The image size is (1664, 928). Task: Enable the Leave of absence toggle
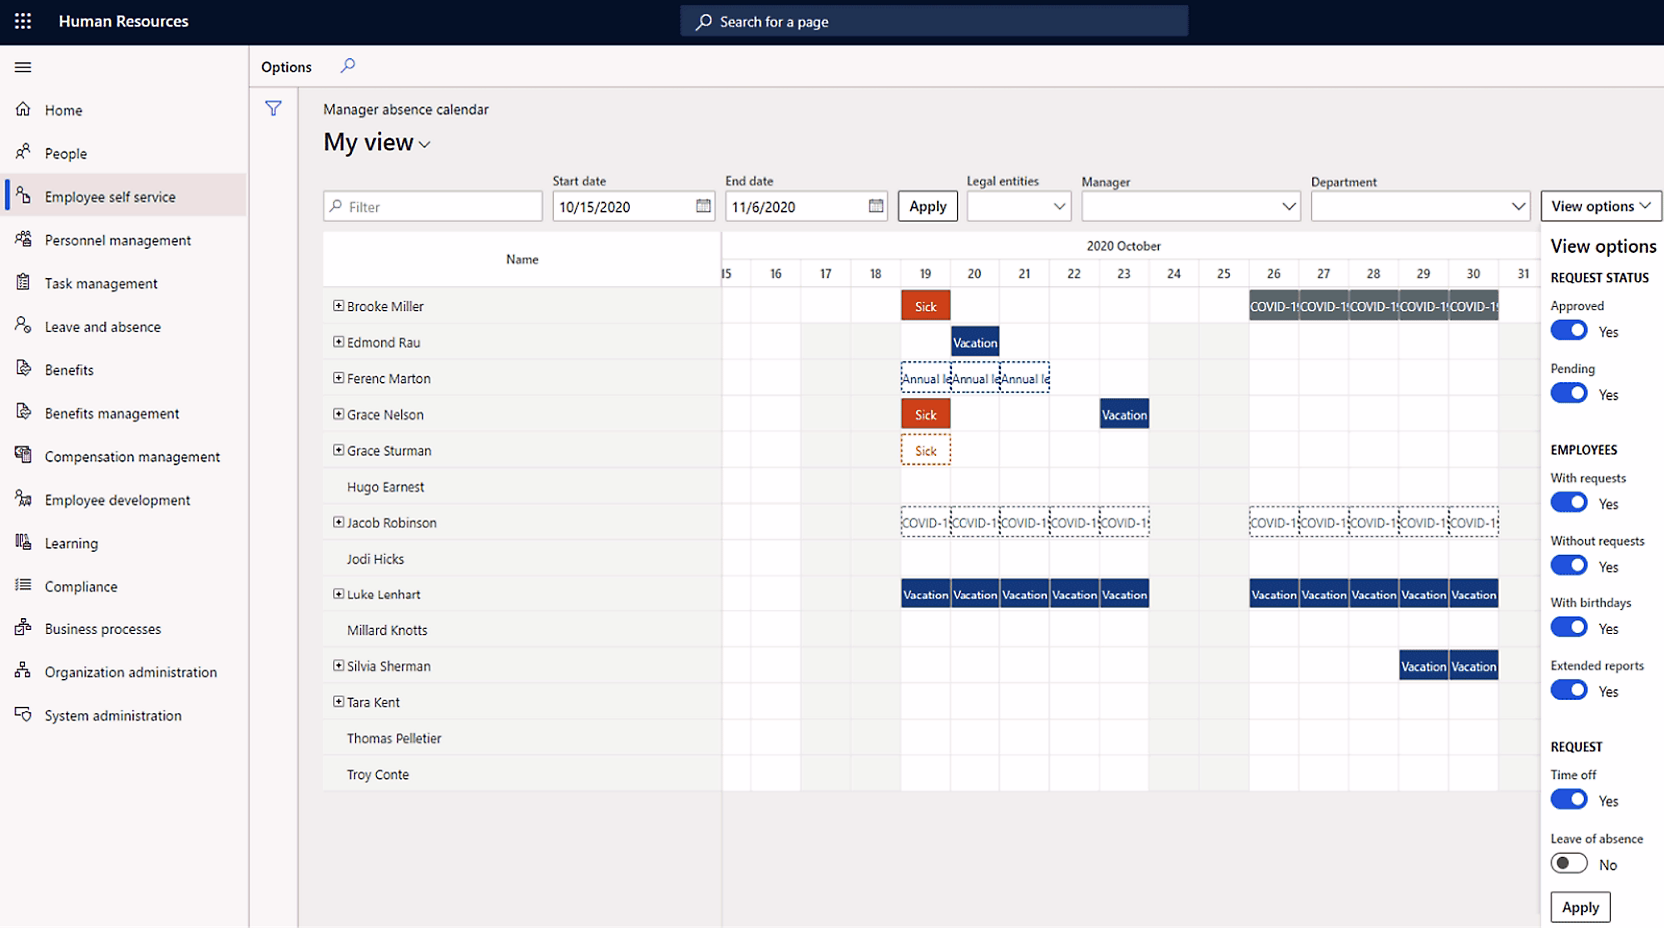[x=1568, y=864]
